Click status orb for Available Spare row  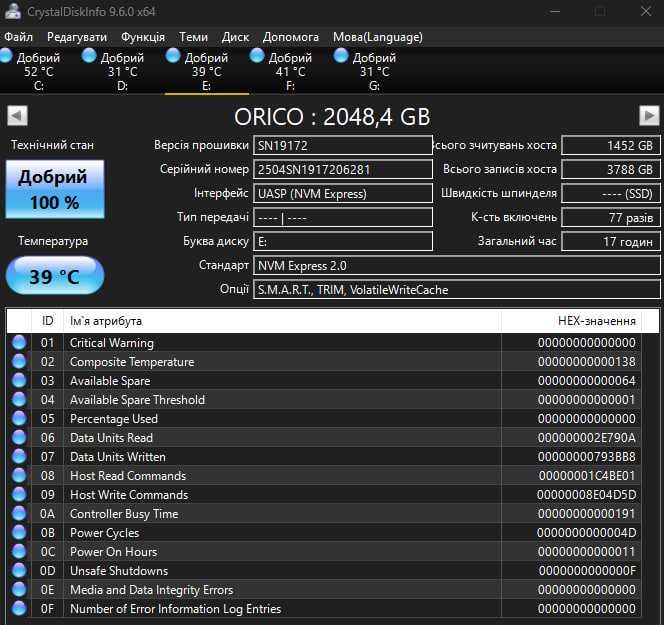coord(19,380)
